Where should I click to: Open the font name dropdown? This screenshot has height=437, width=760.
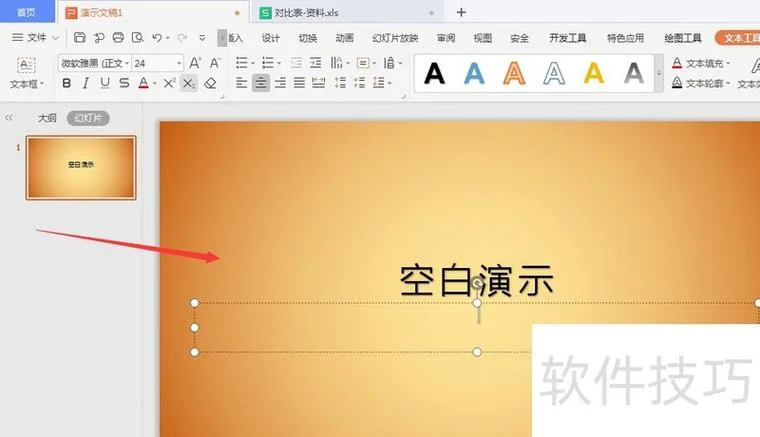127,63
